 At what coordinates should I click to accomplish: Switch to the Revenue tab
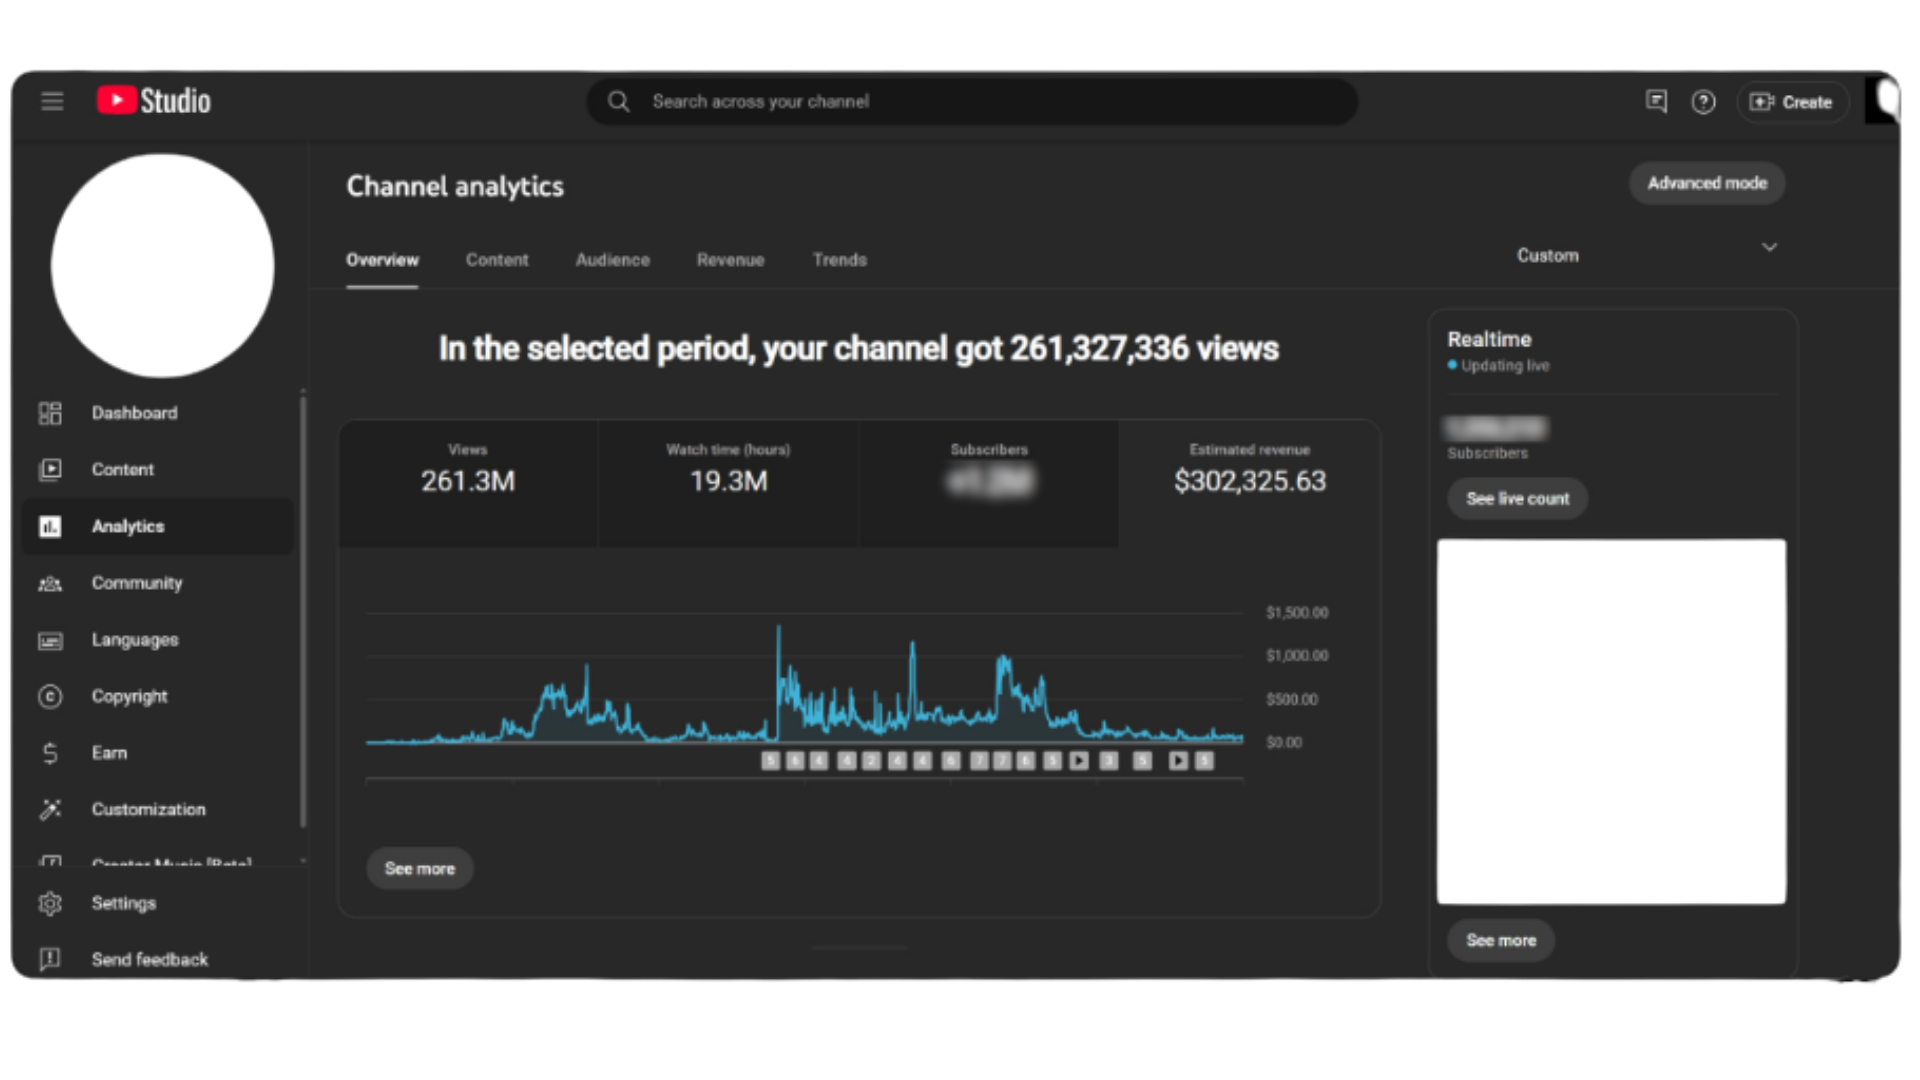730,260
